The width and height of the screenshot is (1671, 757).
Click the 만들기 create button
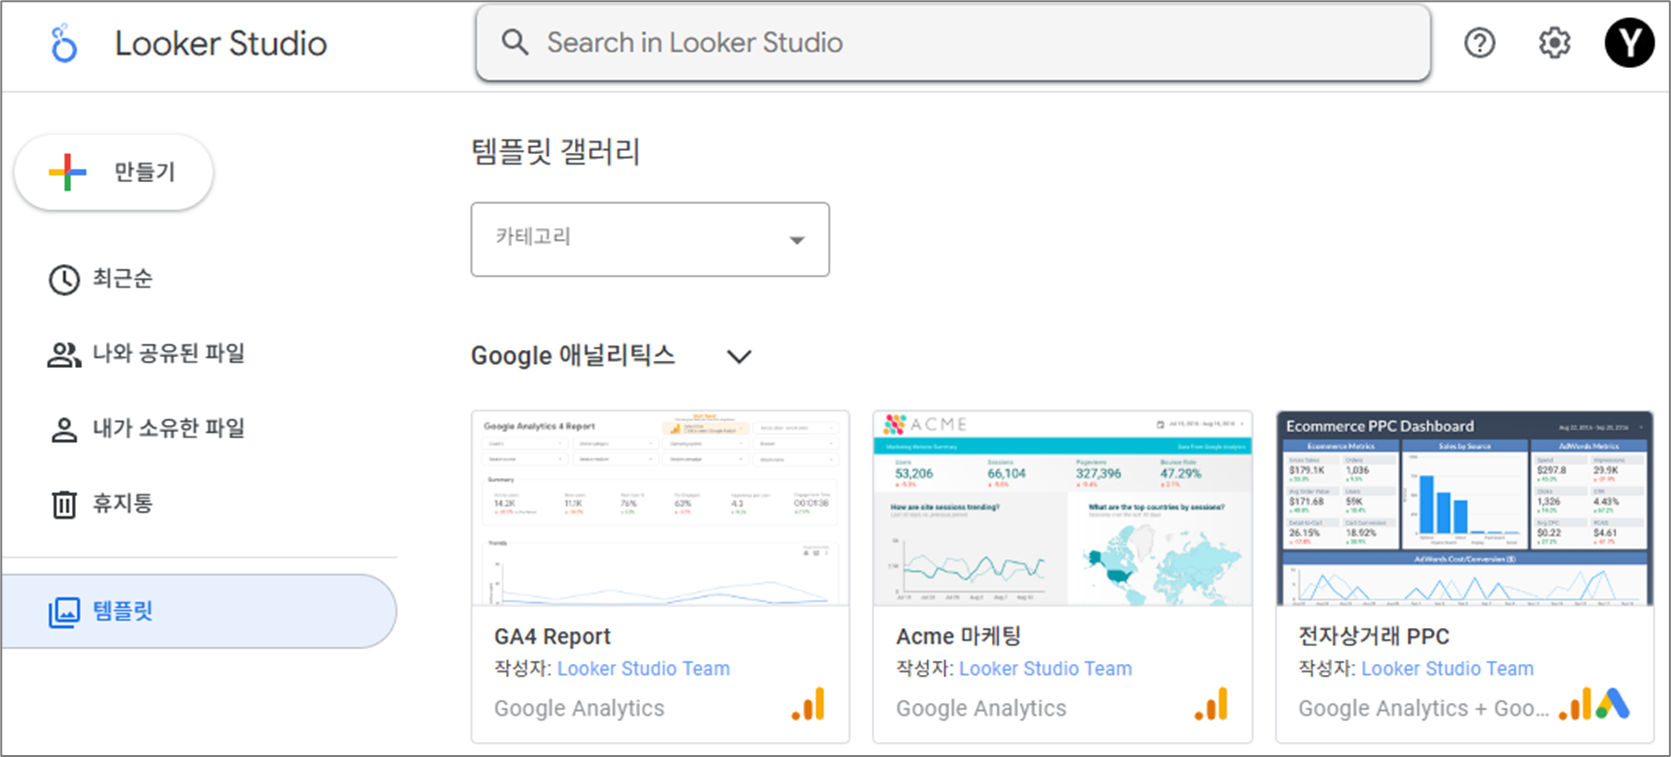pyautogui.click(x=113, y=172)
